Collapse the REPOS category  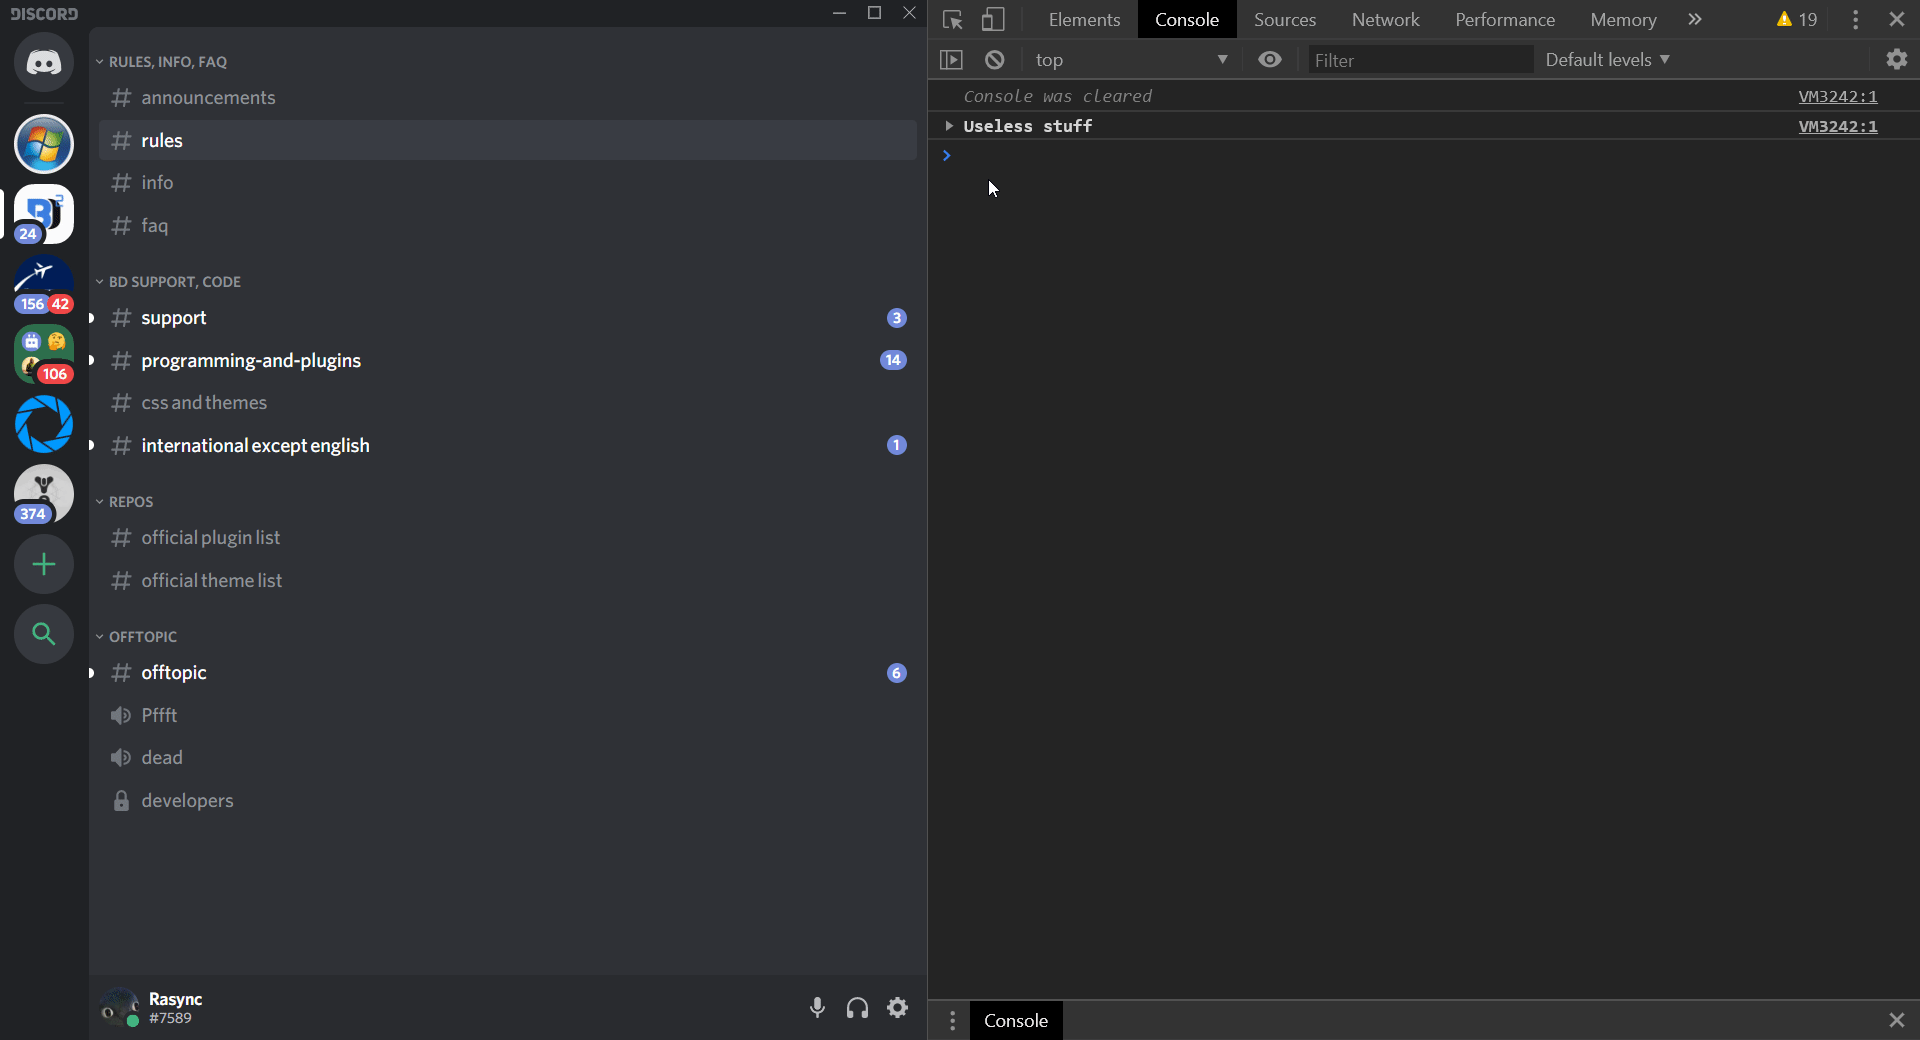[x=125, y=502]
